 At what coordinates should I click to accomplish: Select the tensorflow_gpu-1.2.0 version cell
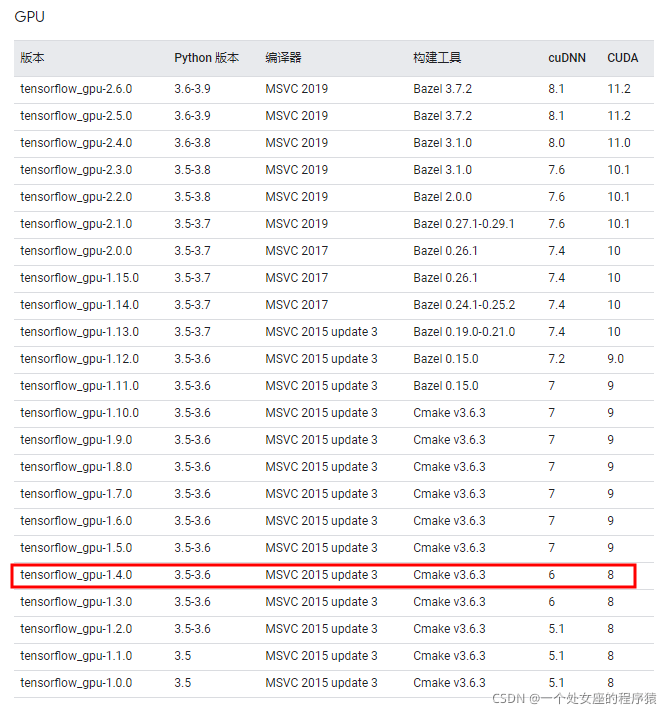click(76, 629)
